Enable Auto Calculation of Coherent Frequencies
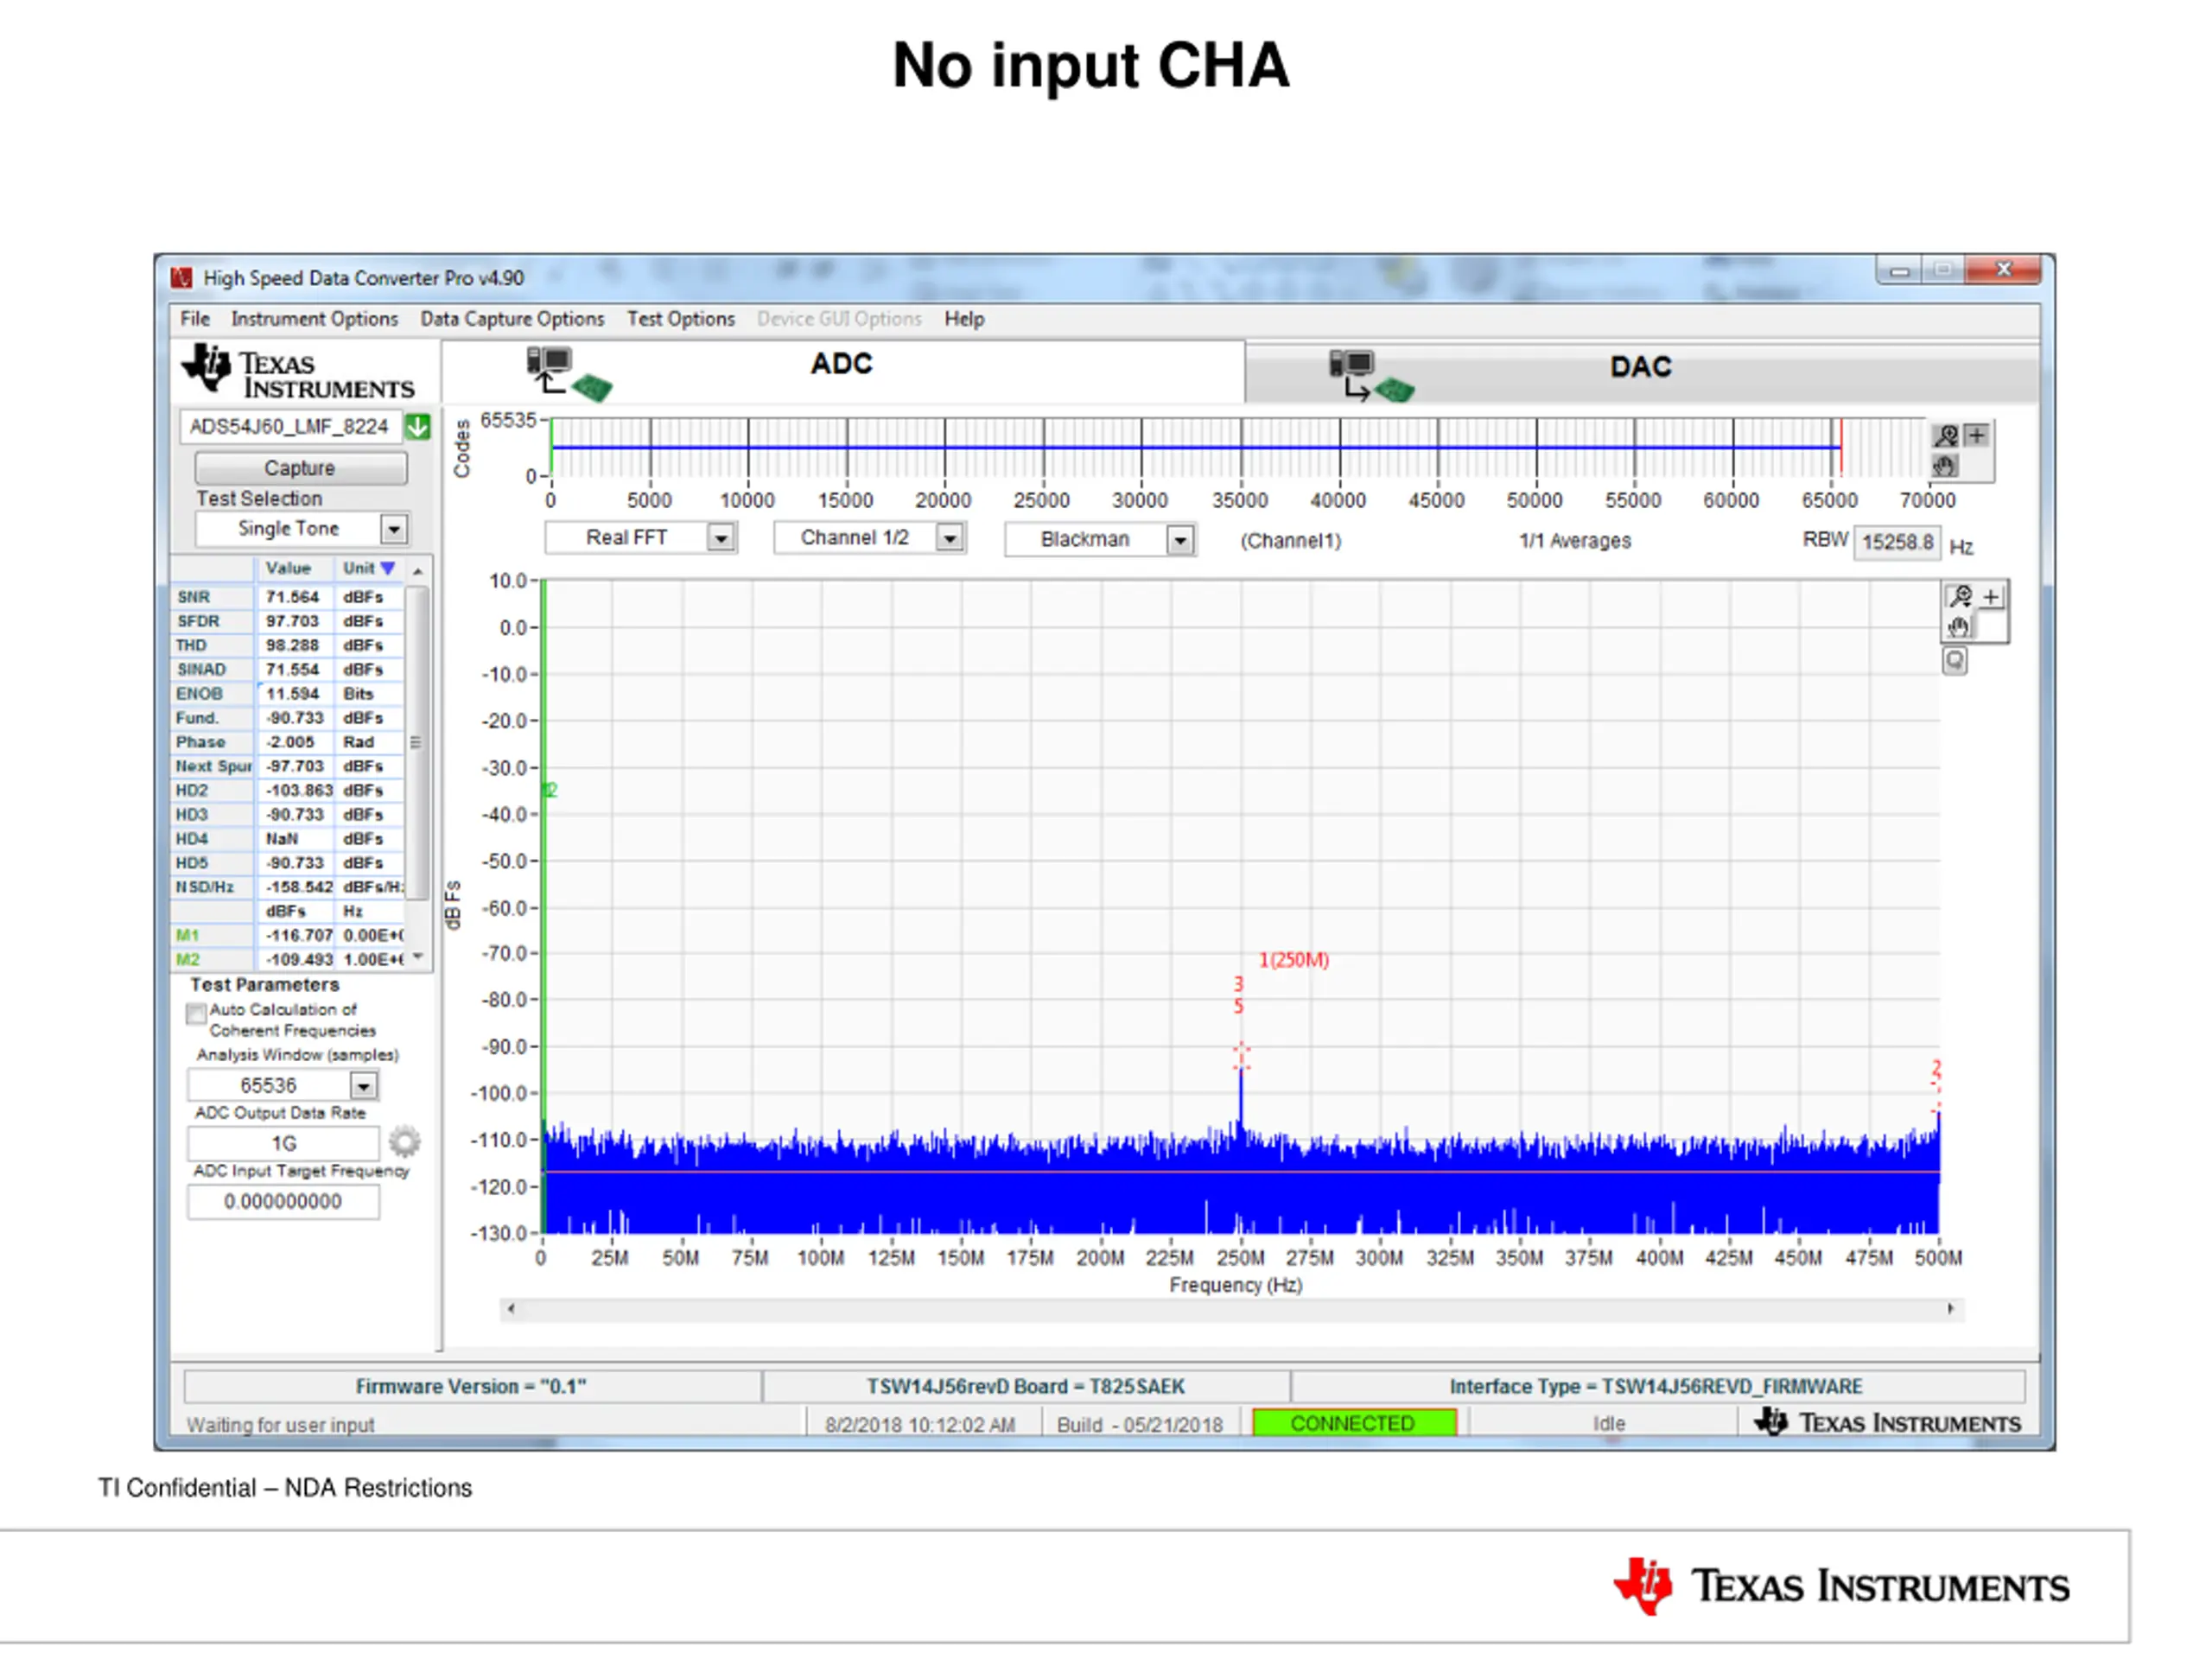The image size is (2212, 1659). (196, 1013)
